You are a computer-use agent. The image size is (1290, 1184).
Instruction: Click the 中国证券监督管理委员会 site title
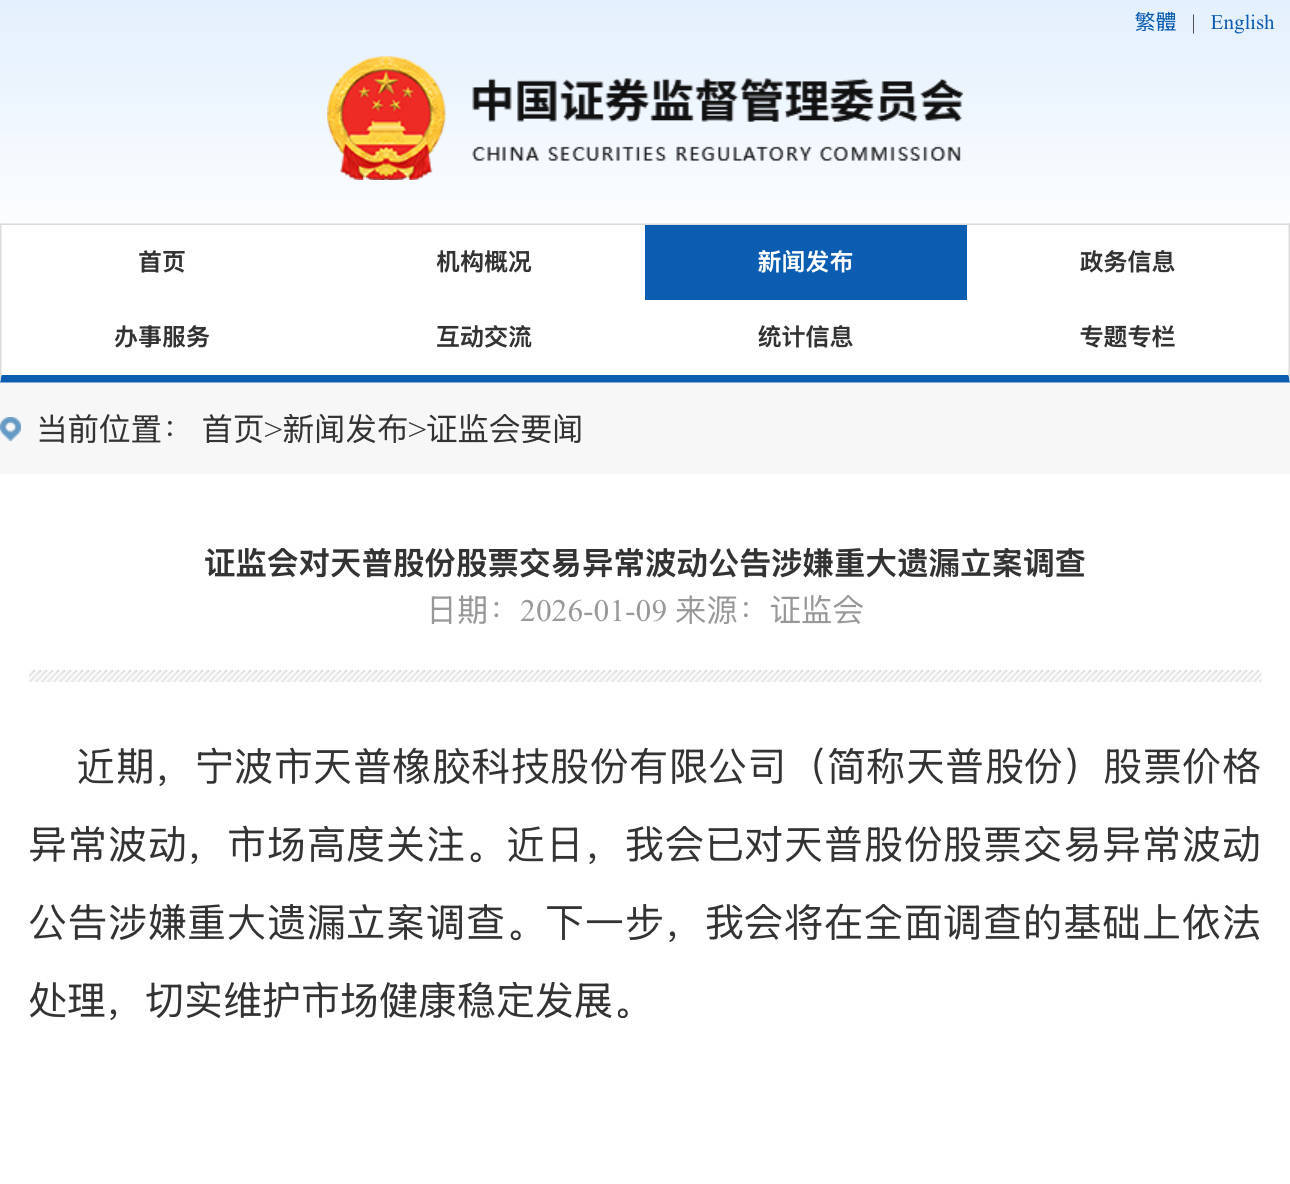tap(716, 102)
